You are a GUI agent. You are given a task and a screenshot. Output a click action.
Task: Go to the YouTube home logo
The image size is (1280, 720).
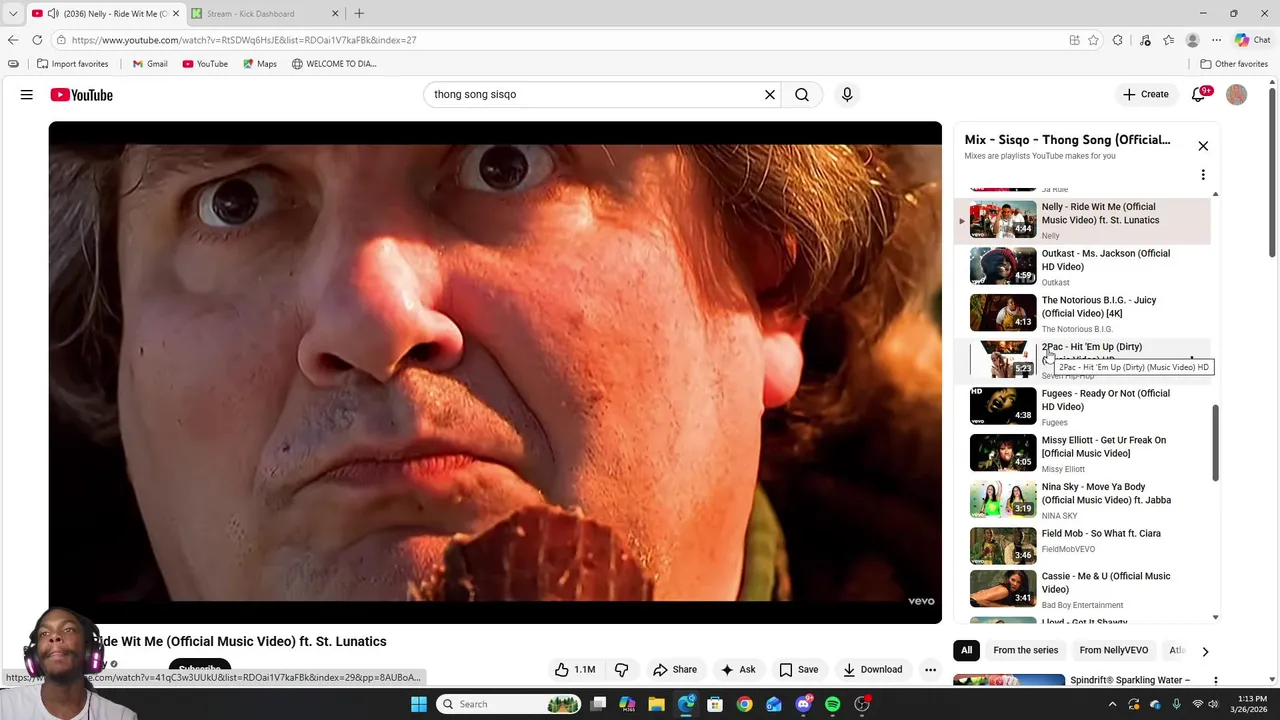click(x=81, y=95)
